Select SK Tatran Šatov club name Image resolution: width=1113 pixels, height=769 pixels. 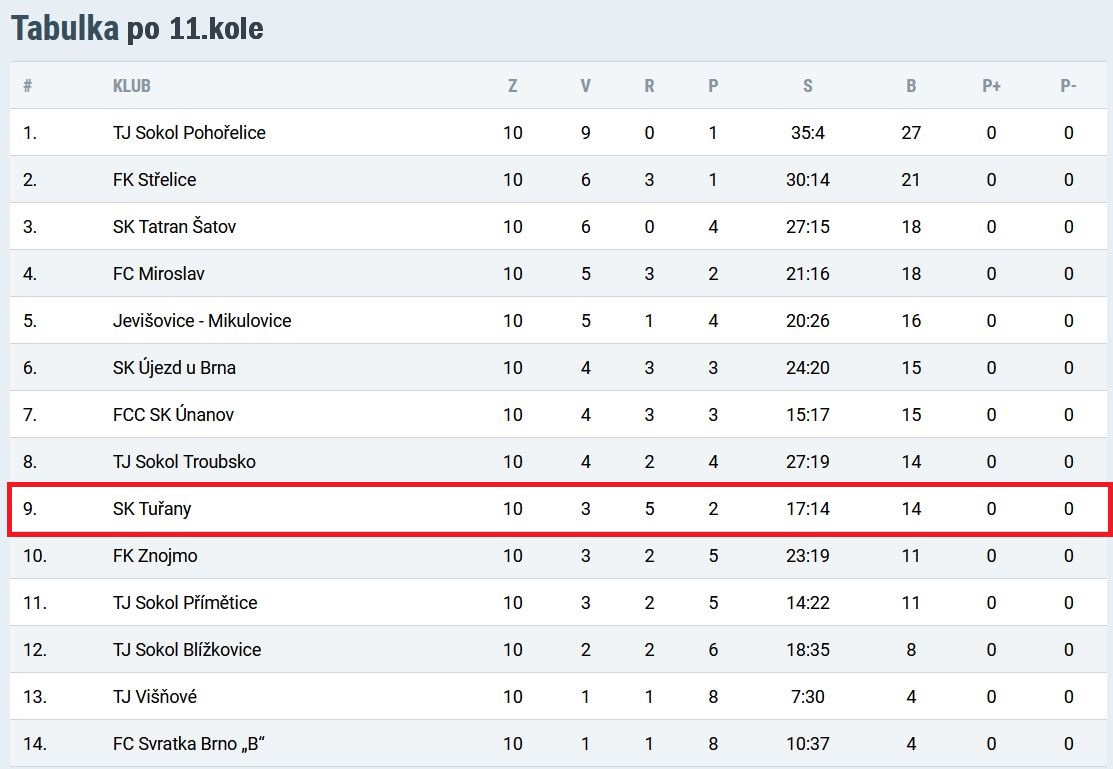click(x=174, y=227)
